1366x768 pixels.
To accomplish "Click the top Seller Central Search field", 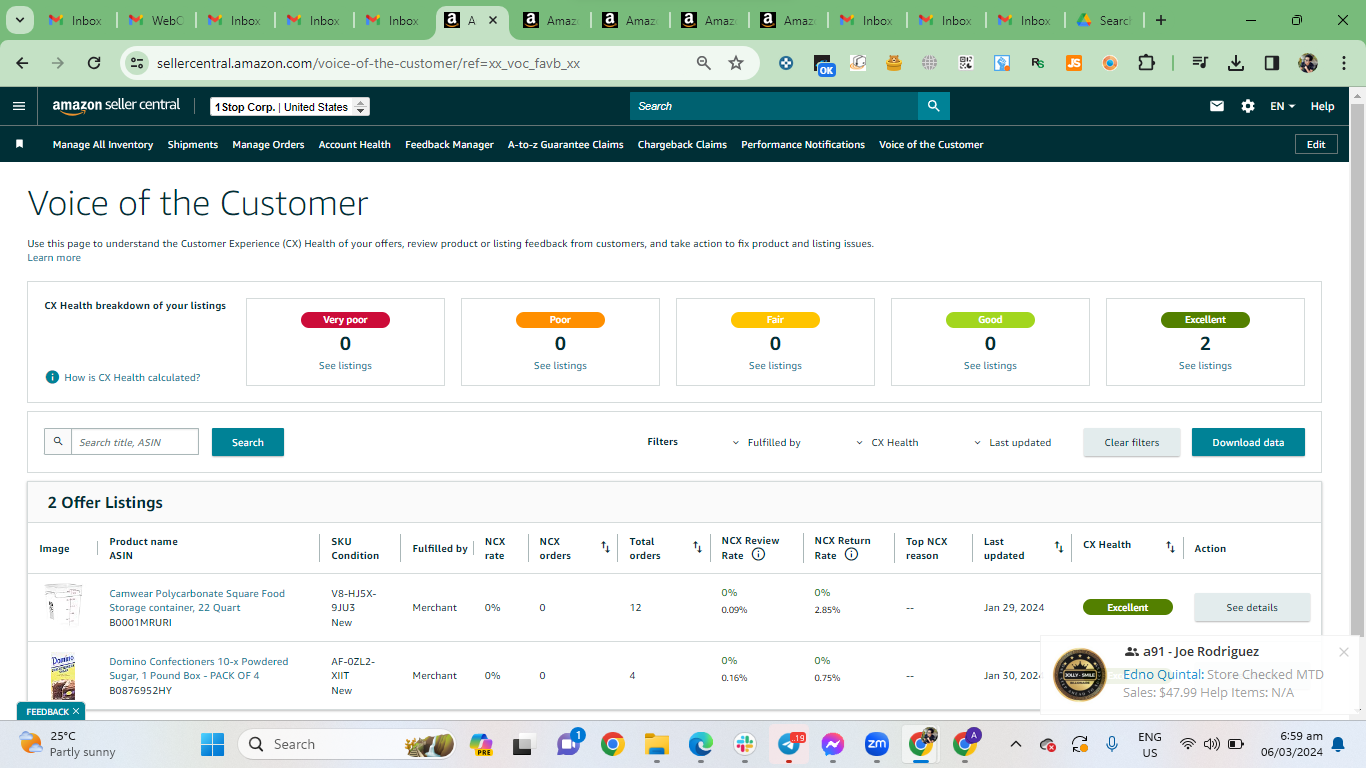I will (774, 106).
